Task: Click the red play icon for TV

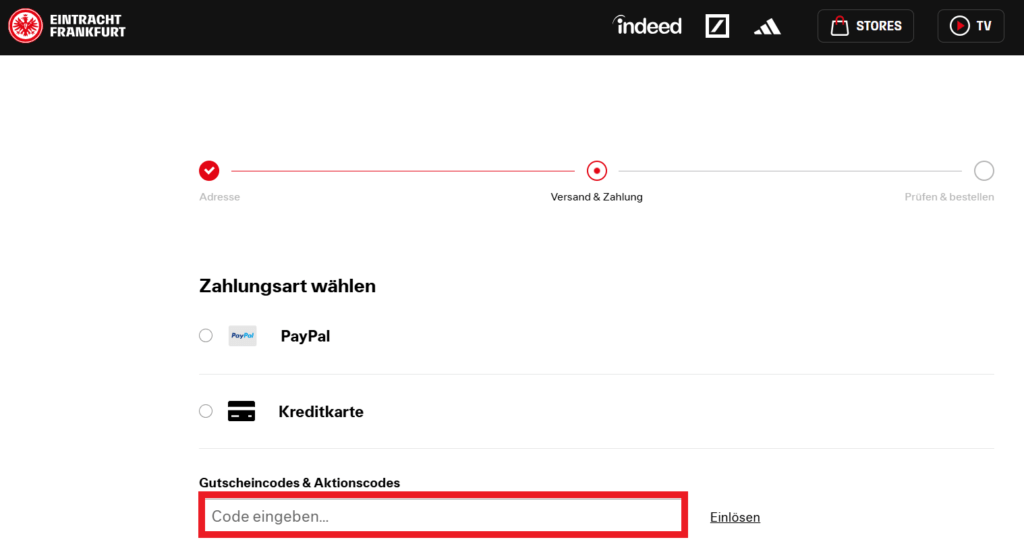Action: [x=959, y=26]
